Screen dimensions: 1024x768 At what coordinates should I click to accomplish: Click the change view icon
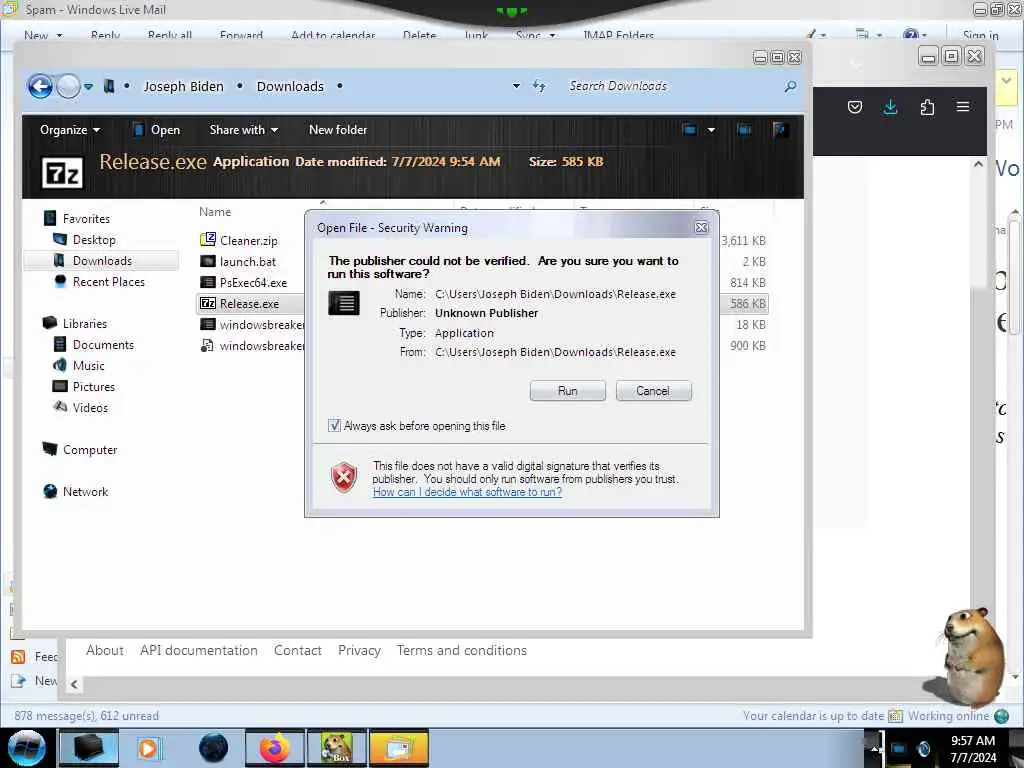pyautogui.click(x=690, y=129)
